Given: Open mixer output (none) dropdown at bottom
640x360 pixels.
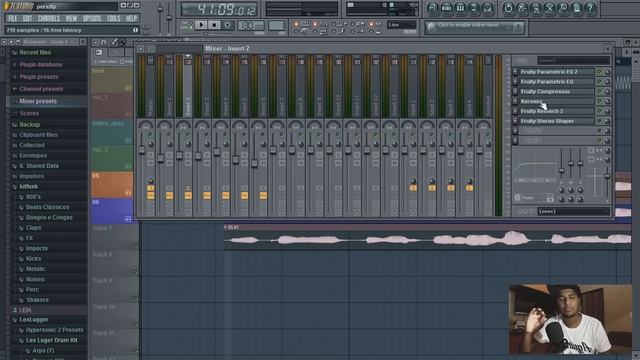Looking at the screenshot, I should click(x=573, y=211).
